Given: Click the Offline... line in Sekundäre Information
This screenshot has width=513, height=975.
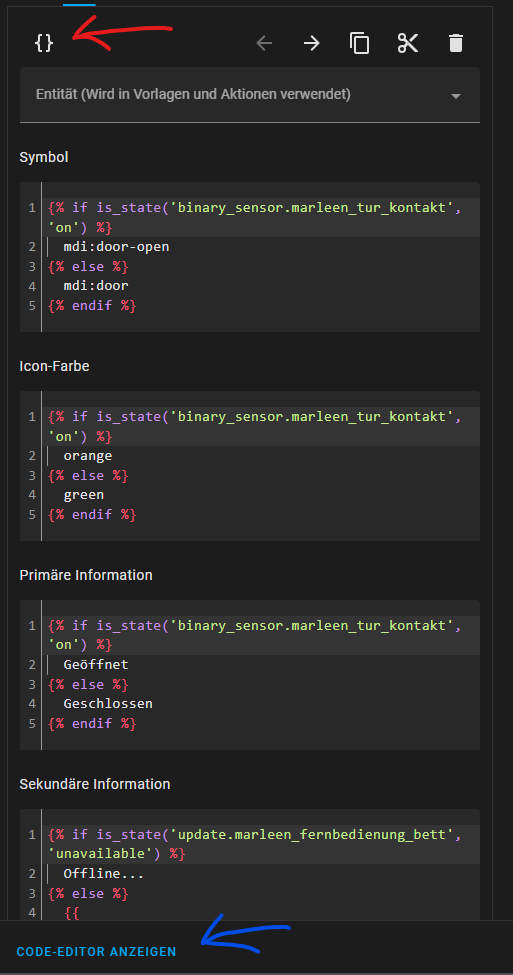Looking at the screenshot, I should (x=104, y=874).
